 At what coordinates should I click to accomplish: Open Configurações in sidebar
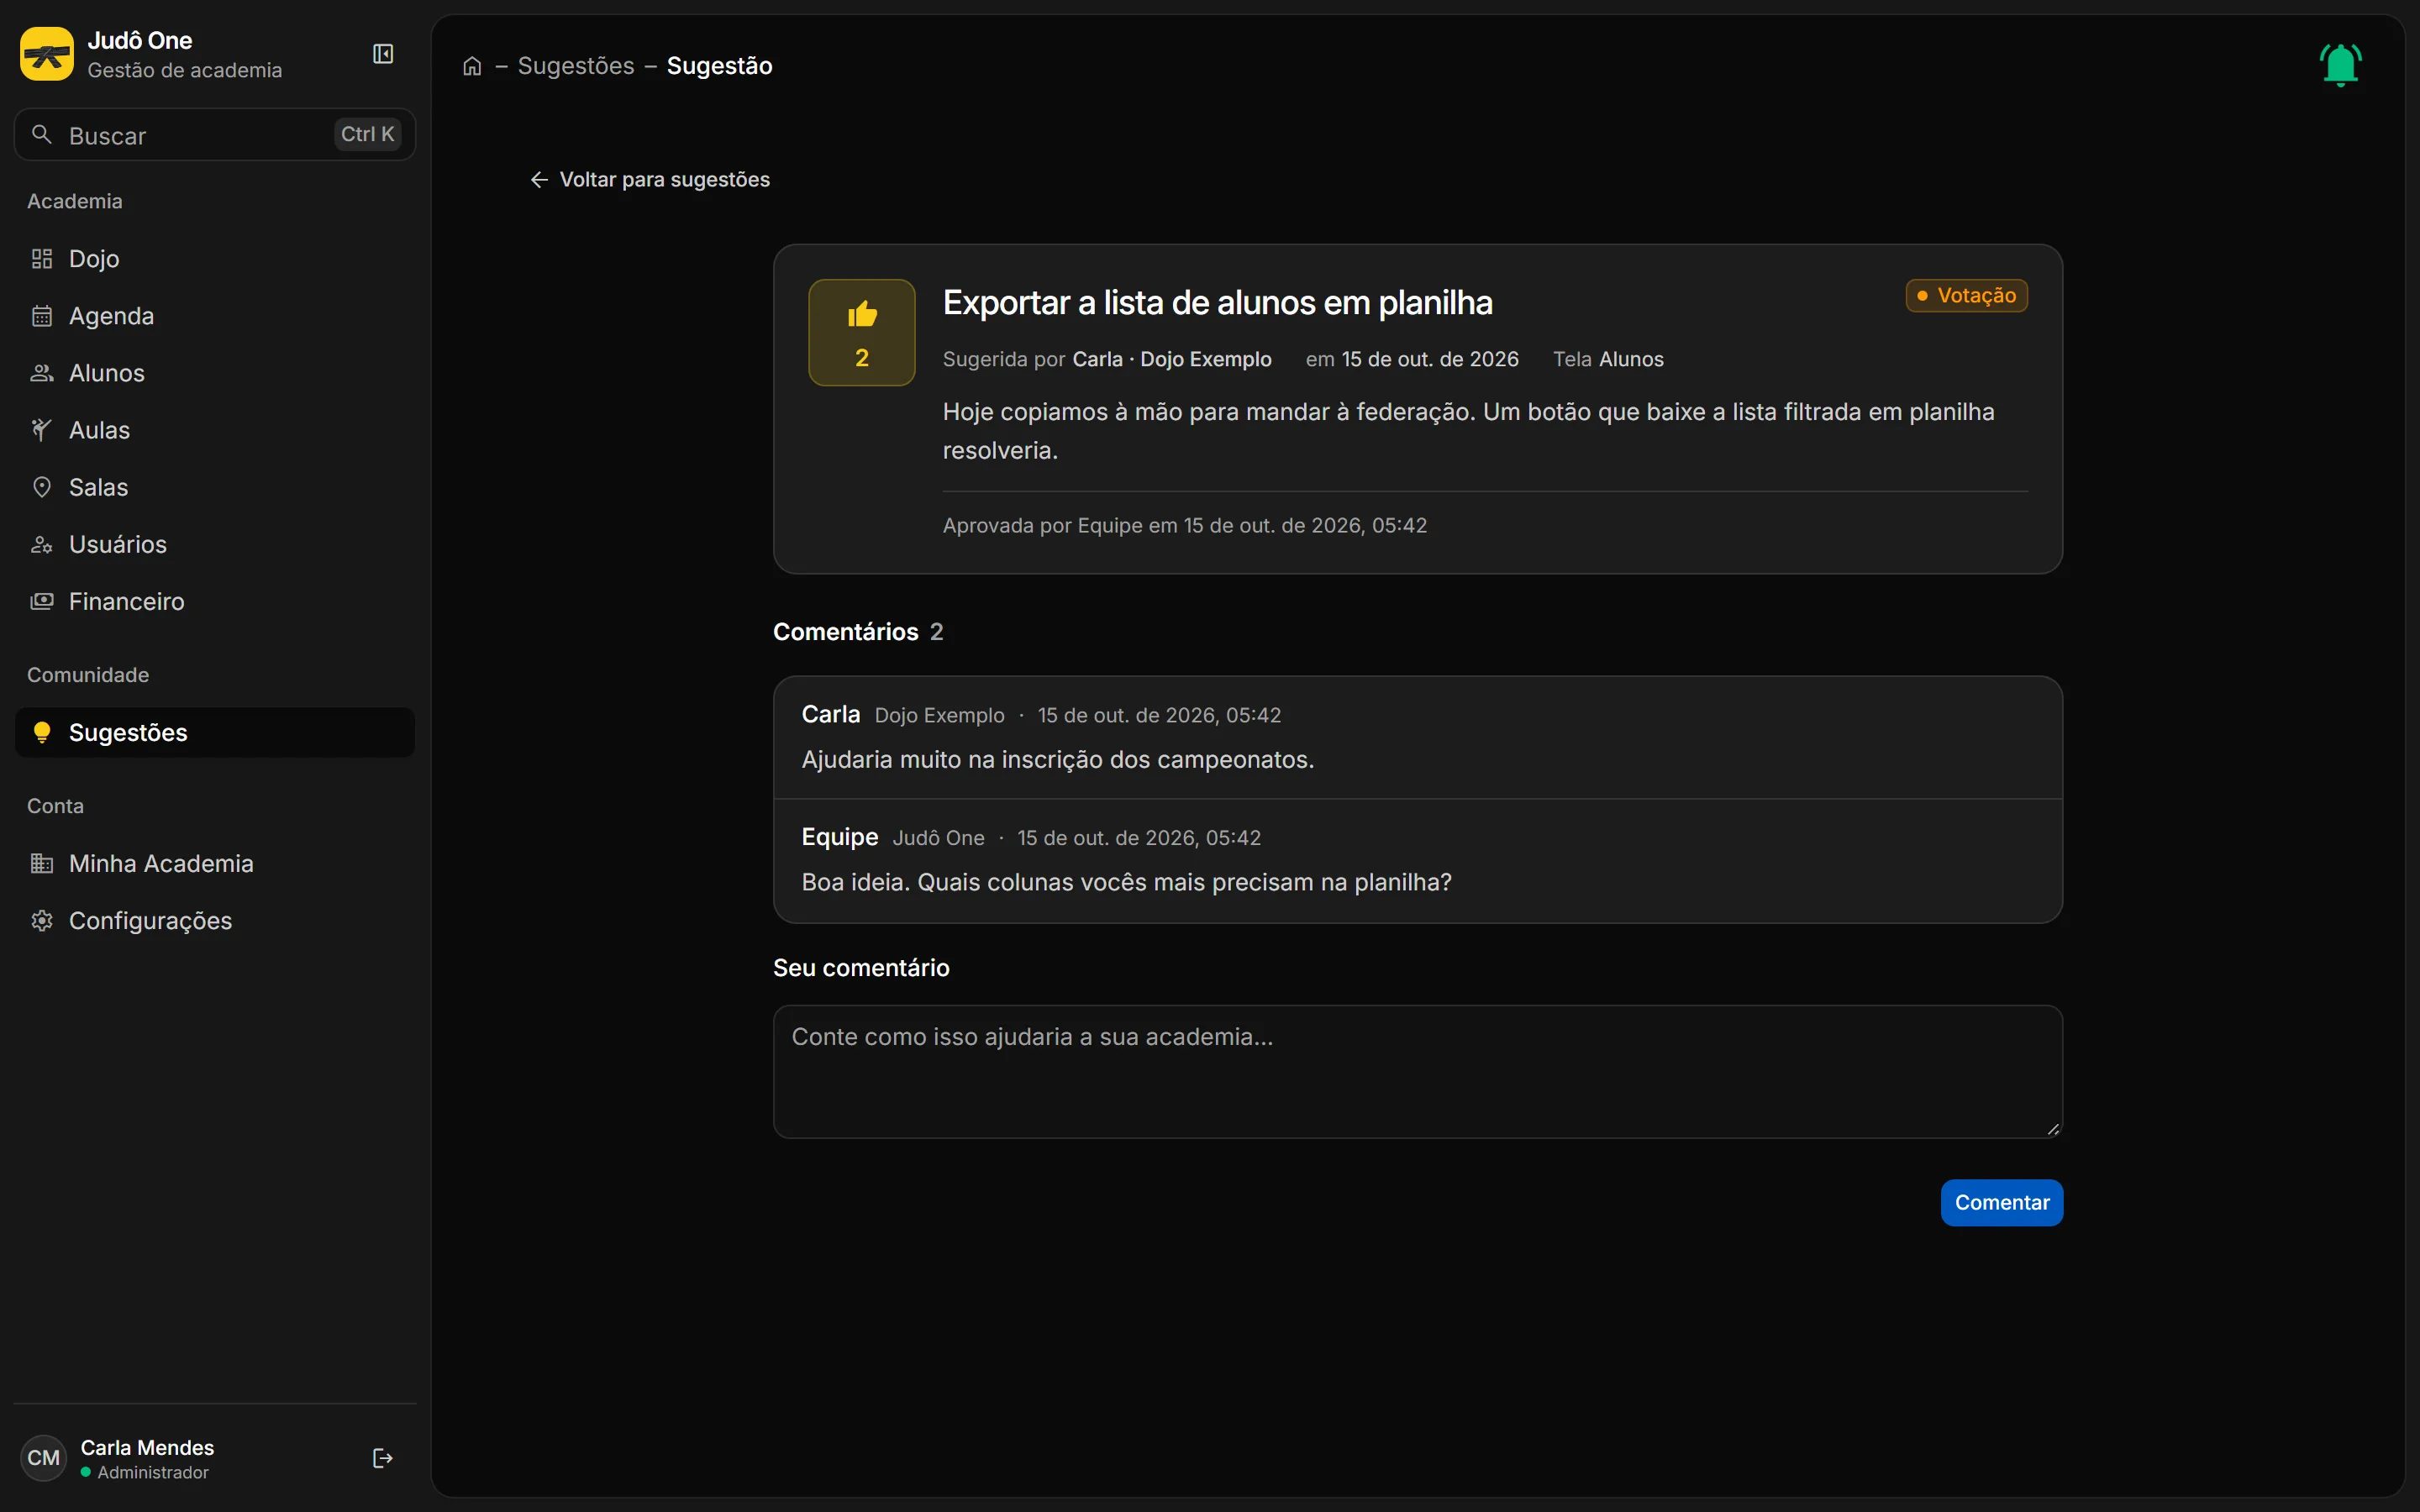pos(215,921)
